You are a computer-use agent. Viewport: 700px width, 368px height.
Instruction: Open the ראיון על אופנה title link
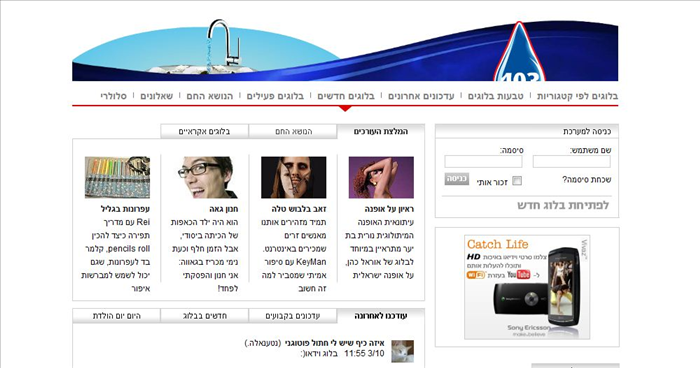pyautogui.click(x=389, y=209)
